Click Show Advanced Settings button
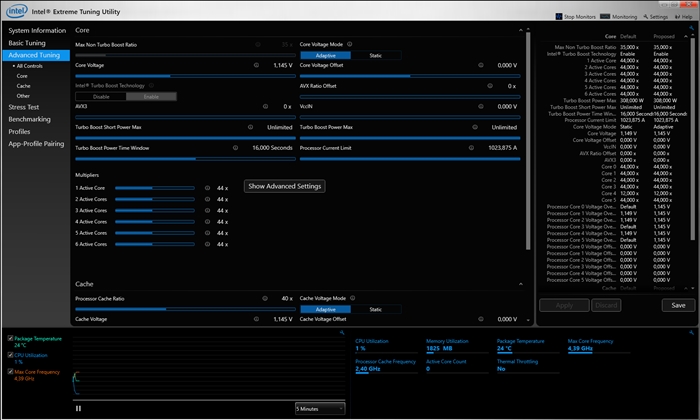 pos(284,186)
